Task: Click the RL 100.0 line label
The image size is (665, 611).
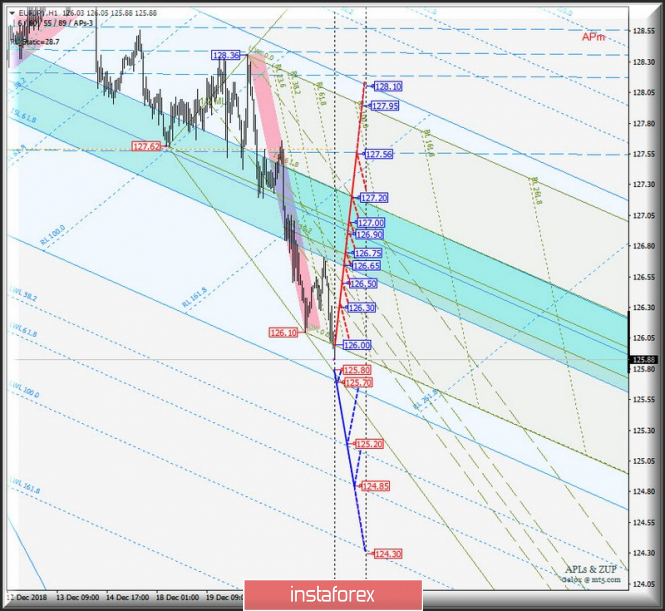Action: [53, 235]
